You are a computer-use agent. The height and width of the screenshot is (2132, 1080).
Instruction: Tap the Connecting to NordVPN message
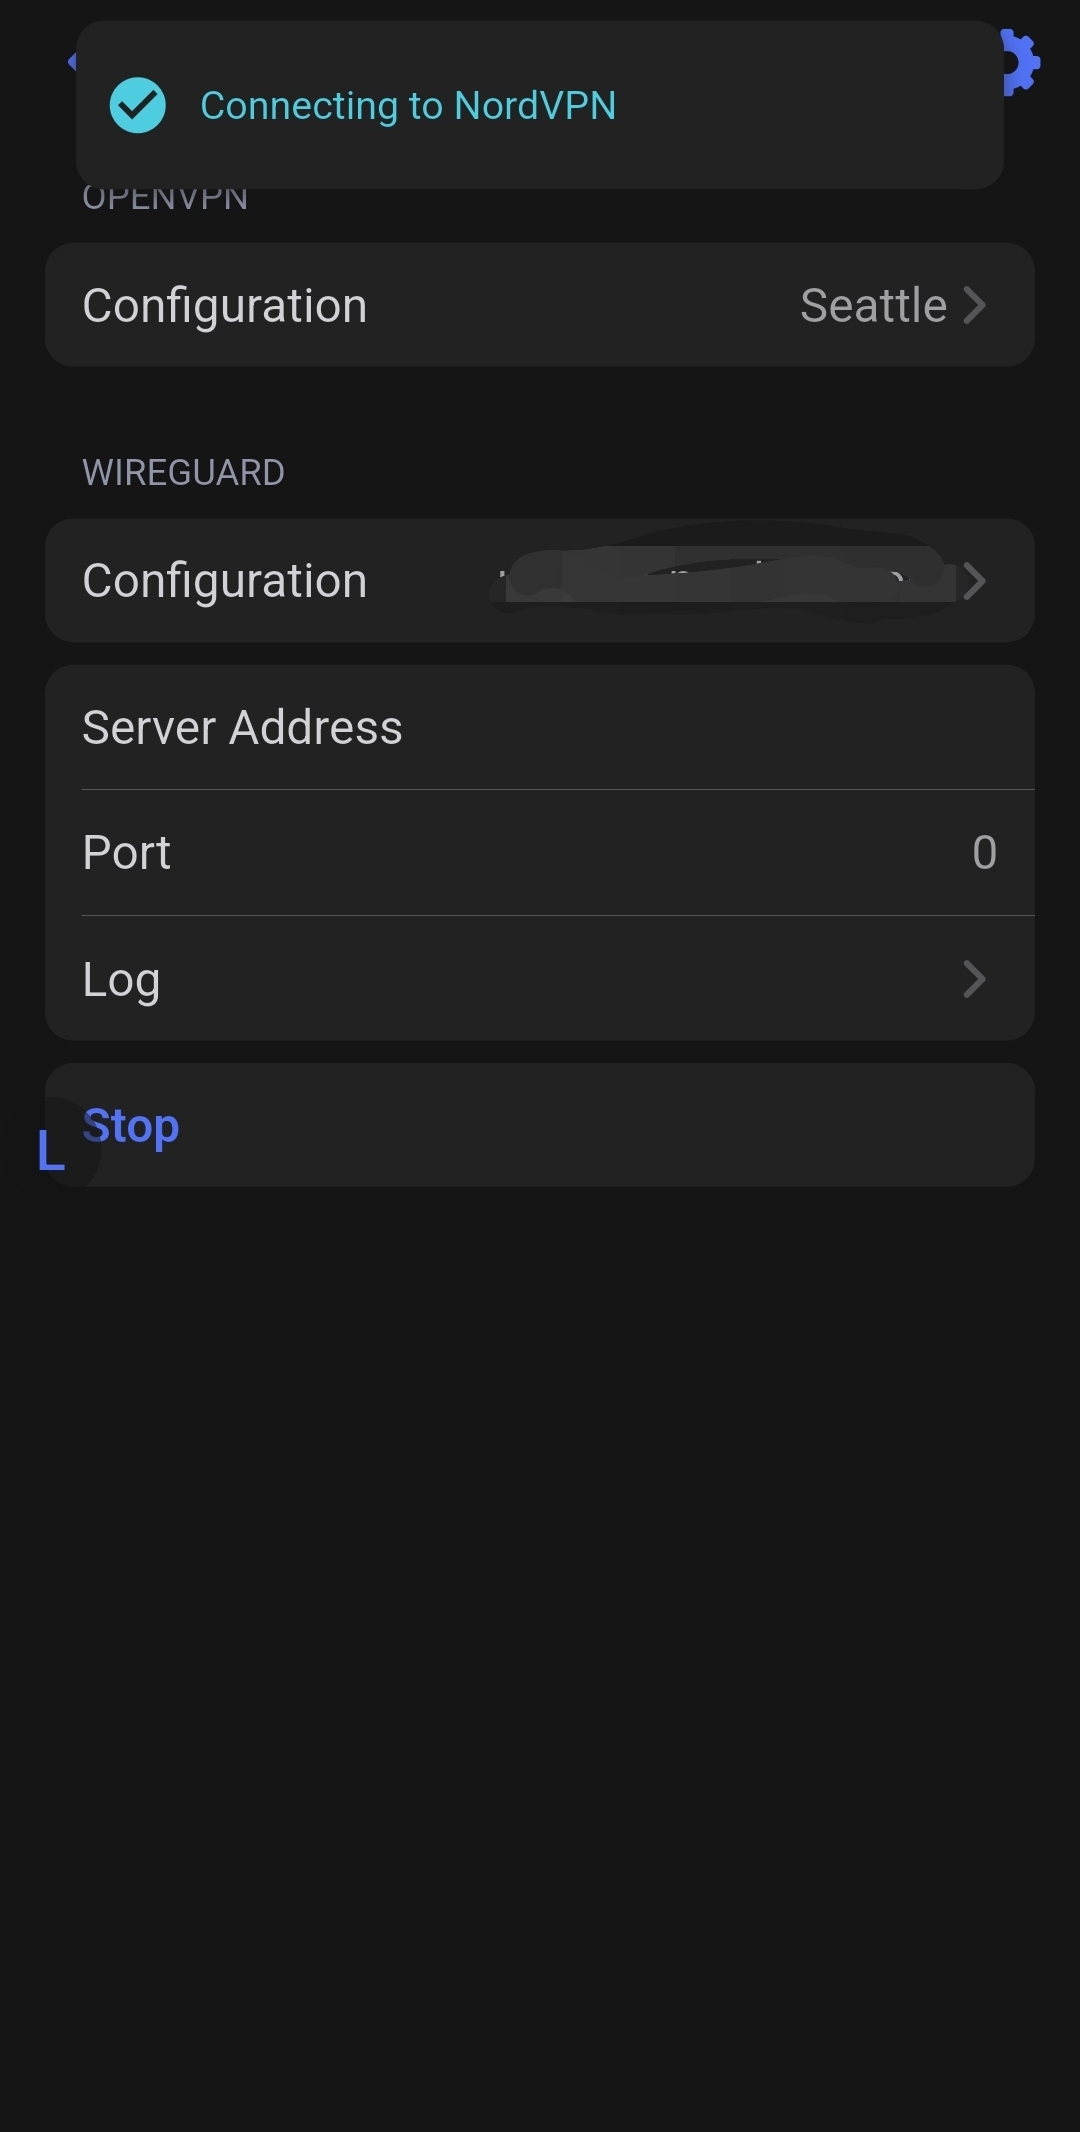pos(408,106)
